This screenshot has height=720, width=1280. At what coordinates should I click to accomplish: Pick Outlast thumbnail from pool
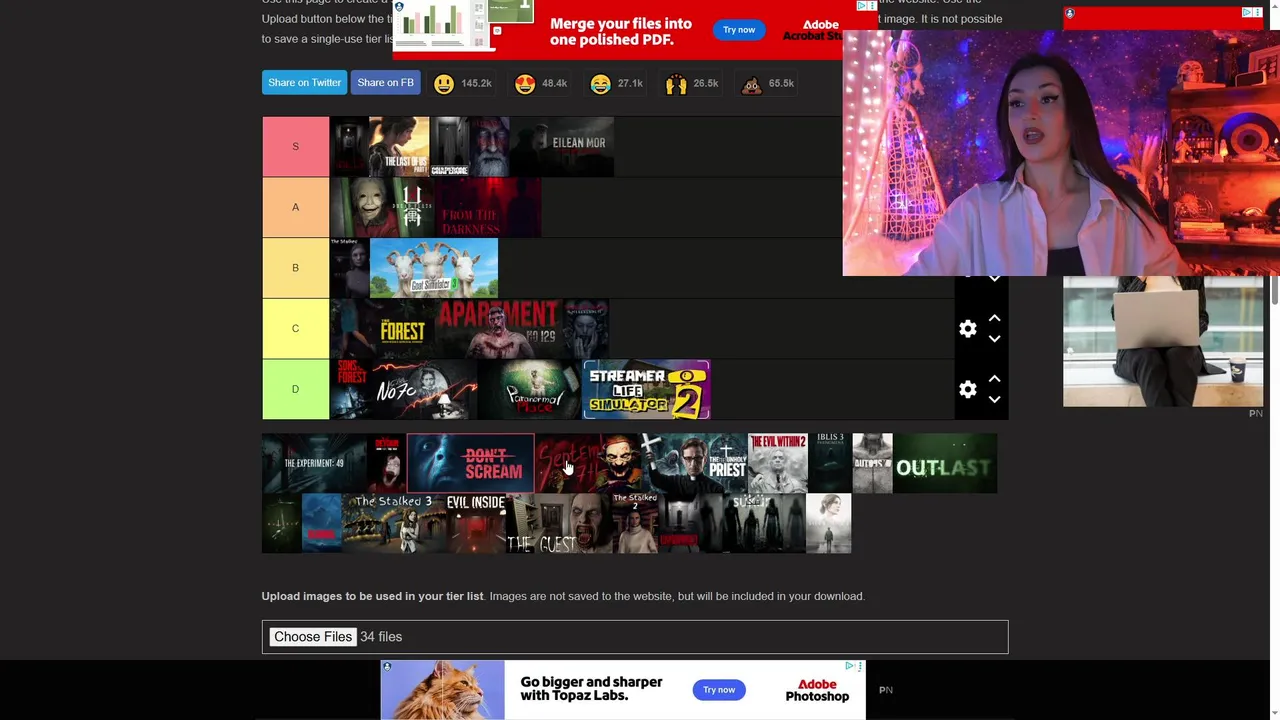(945, 463)
